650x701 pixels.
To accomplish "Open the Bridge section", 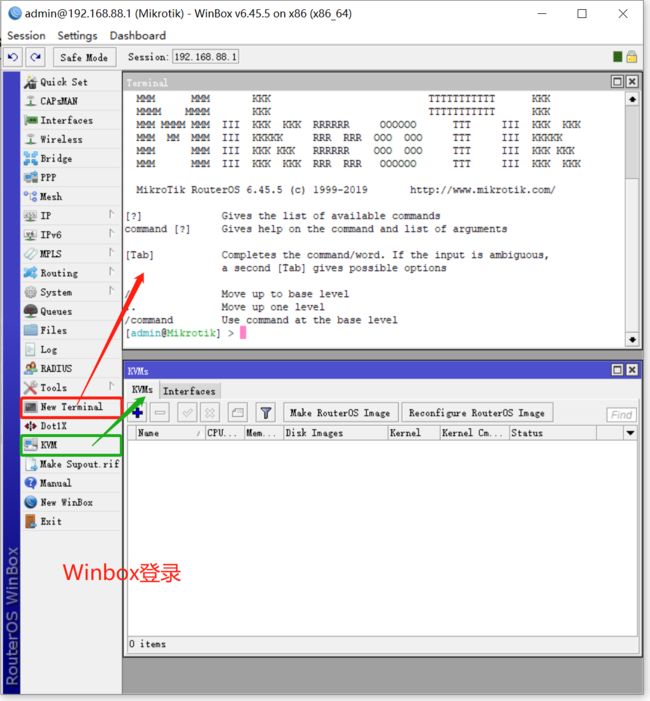I will click(x=71, y=158).
